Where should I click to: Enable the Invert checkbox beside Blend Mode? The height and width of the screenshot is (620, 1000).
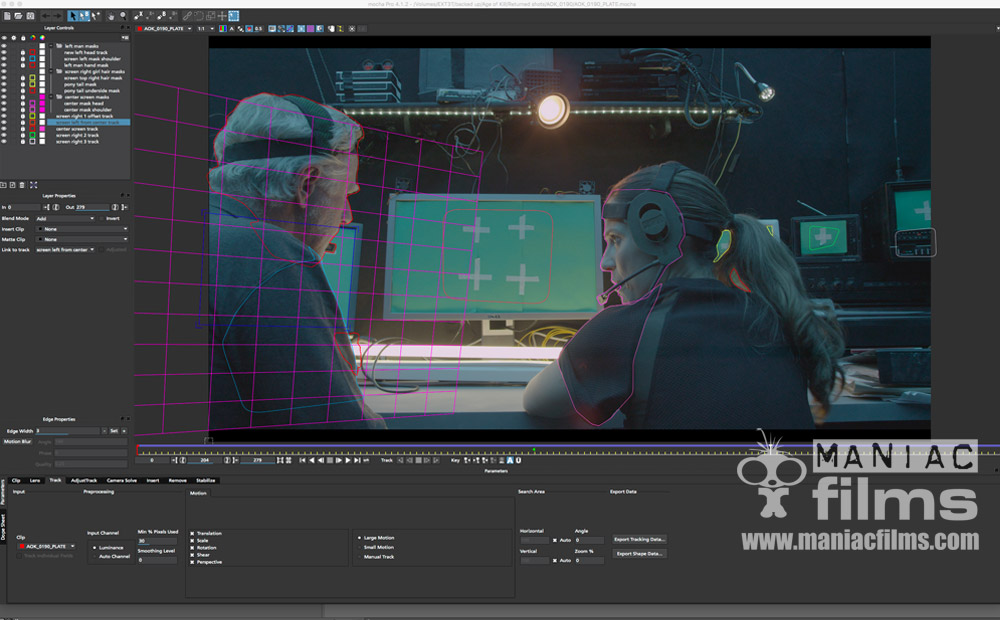(x=101, y=218)
